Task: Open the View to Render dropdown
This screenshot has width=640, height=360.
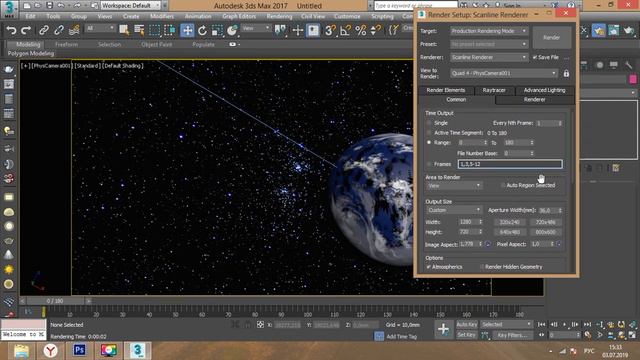Action: pos(504,73)
